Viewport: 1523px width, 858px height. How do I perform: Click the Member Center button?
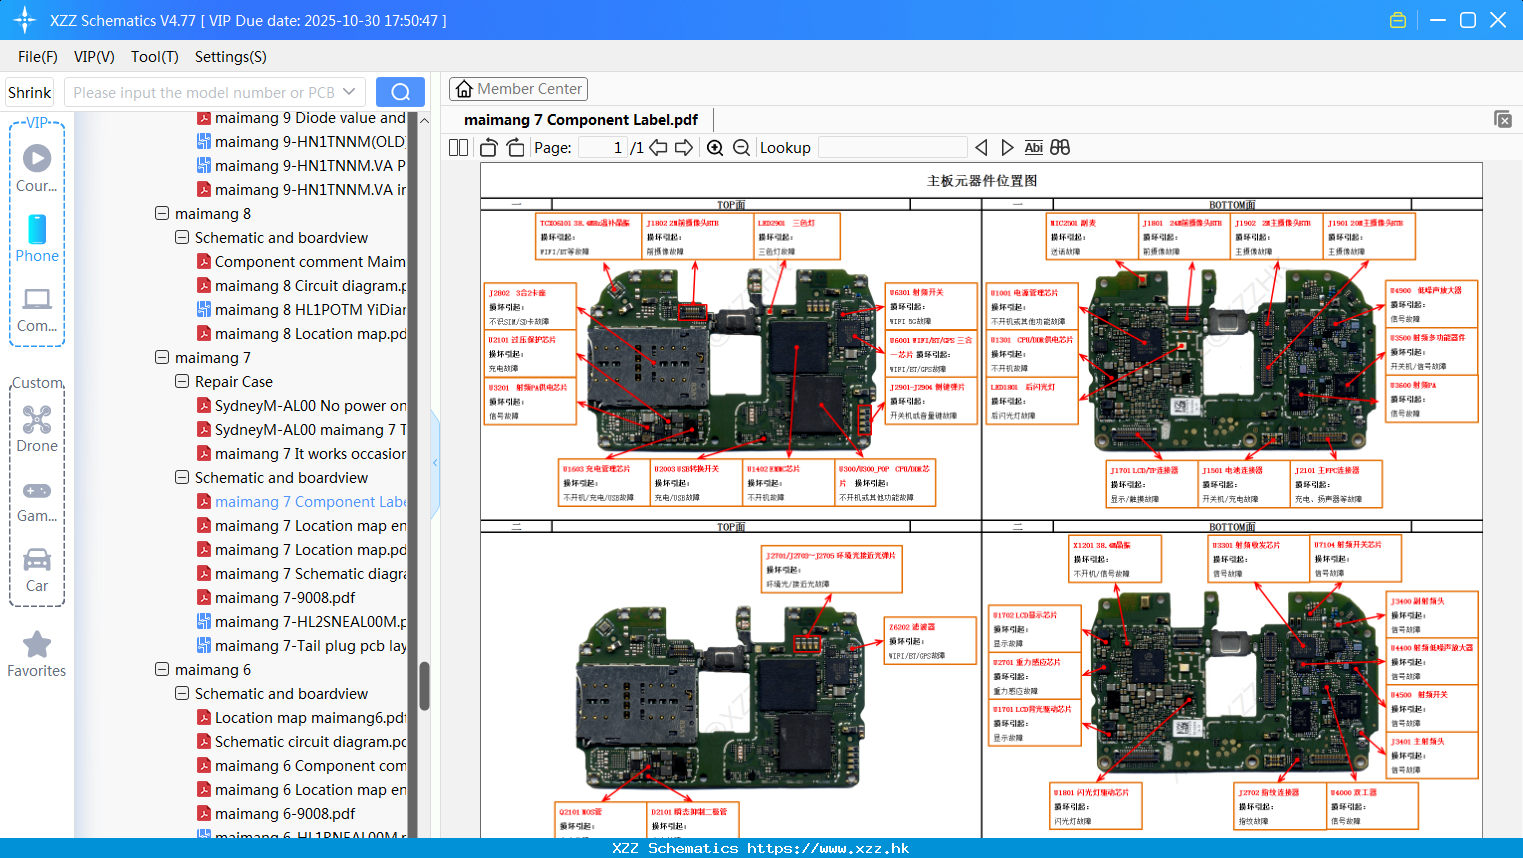pos(518,89)
